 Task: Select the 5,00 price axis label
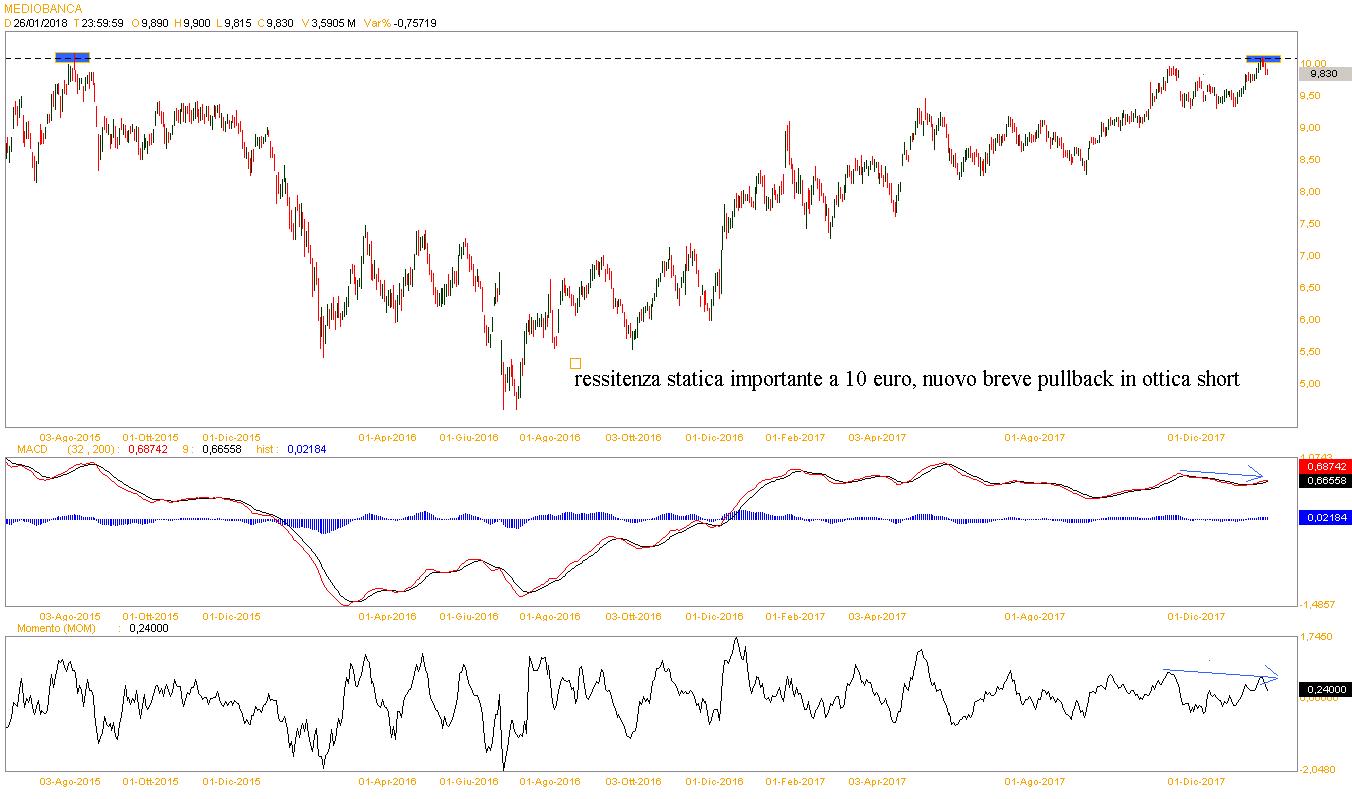coord(1312,384)
